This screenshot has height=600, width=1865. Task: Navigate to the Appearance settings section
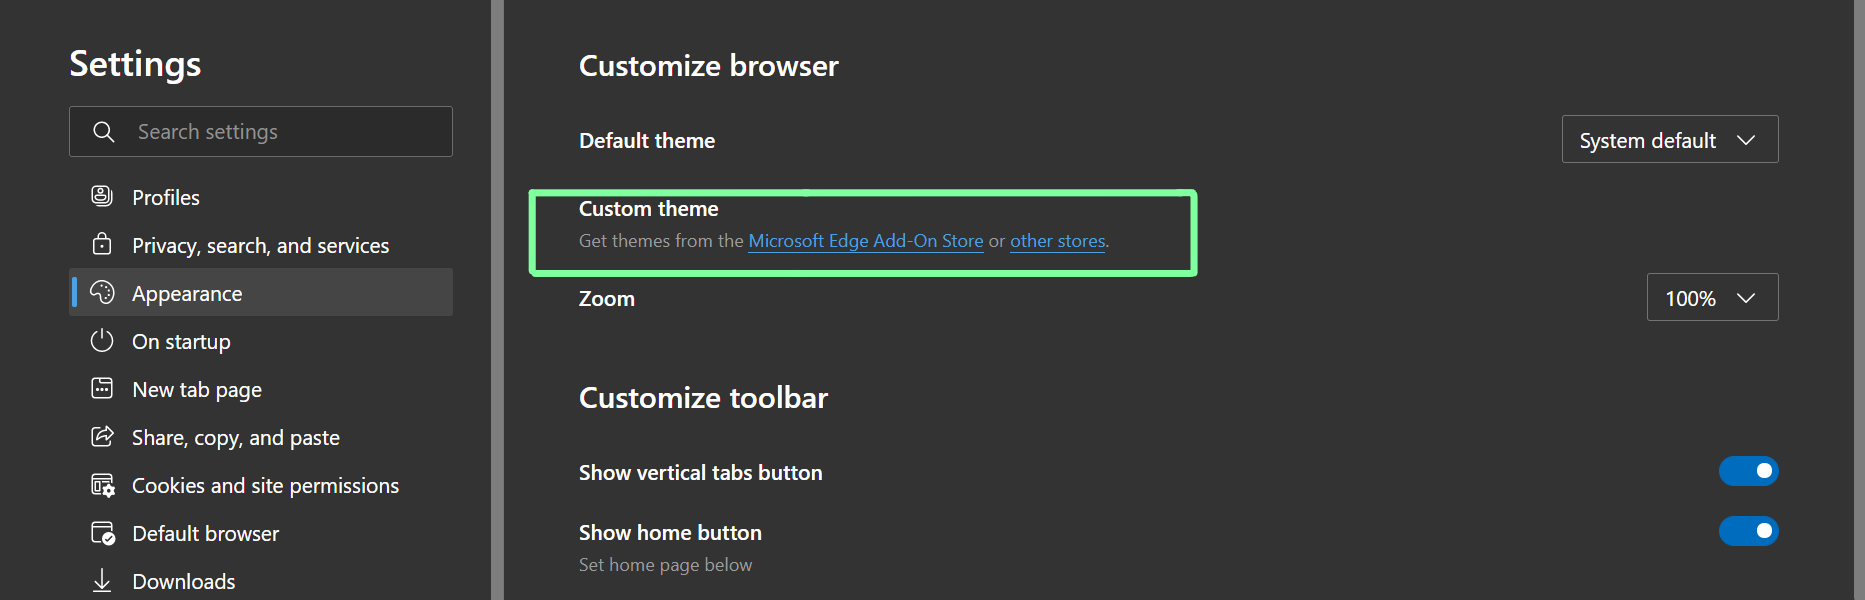click(187, 292)
